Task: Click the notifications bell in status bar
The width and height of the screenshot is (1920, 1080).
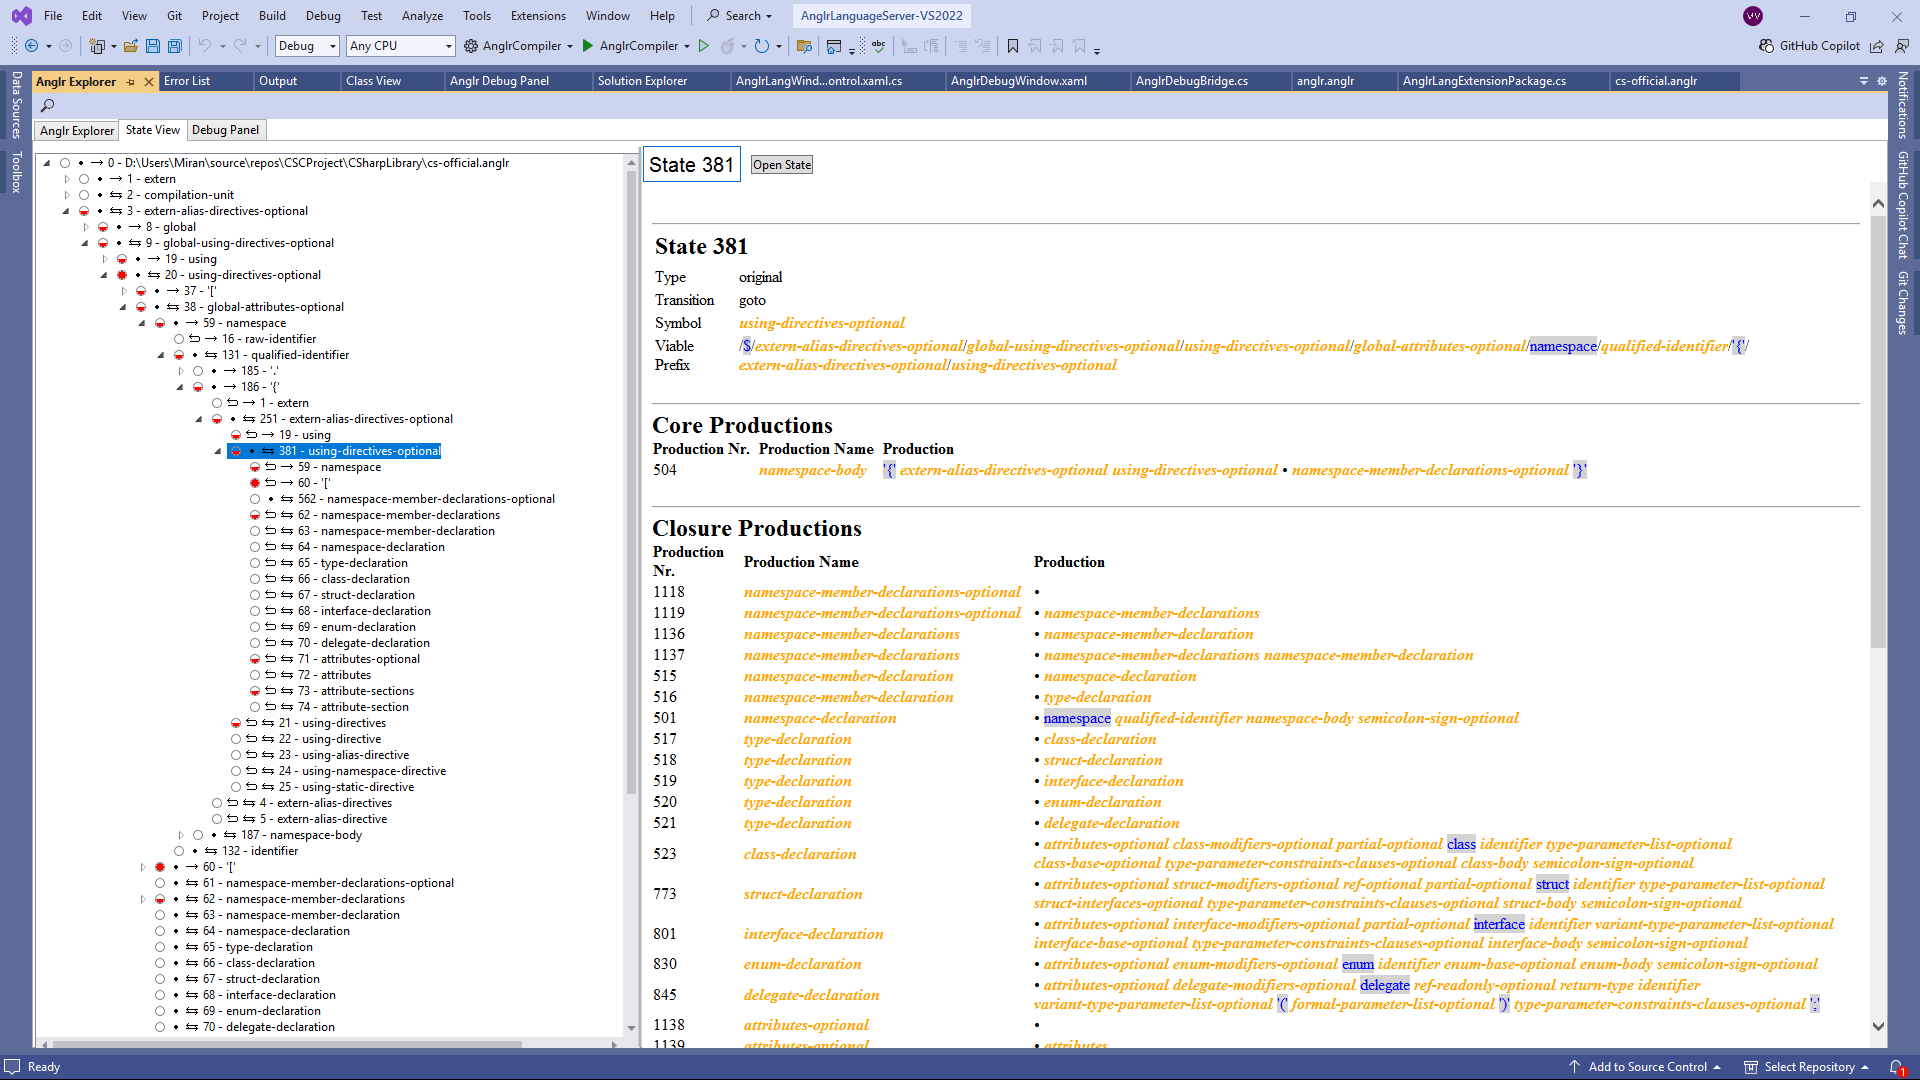Action: (x=1895, y=1067)
